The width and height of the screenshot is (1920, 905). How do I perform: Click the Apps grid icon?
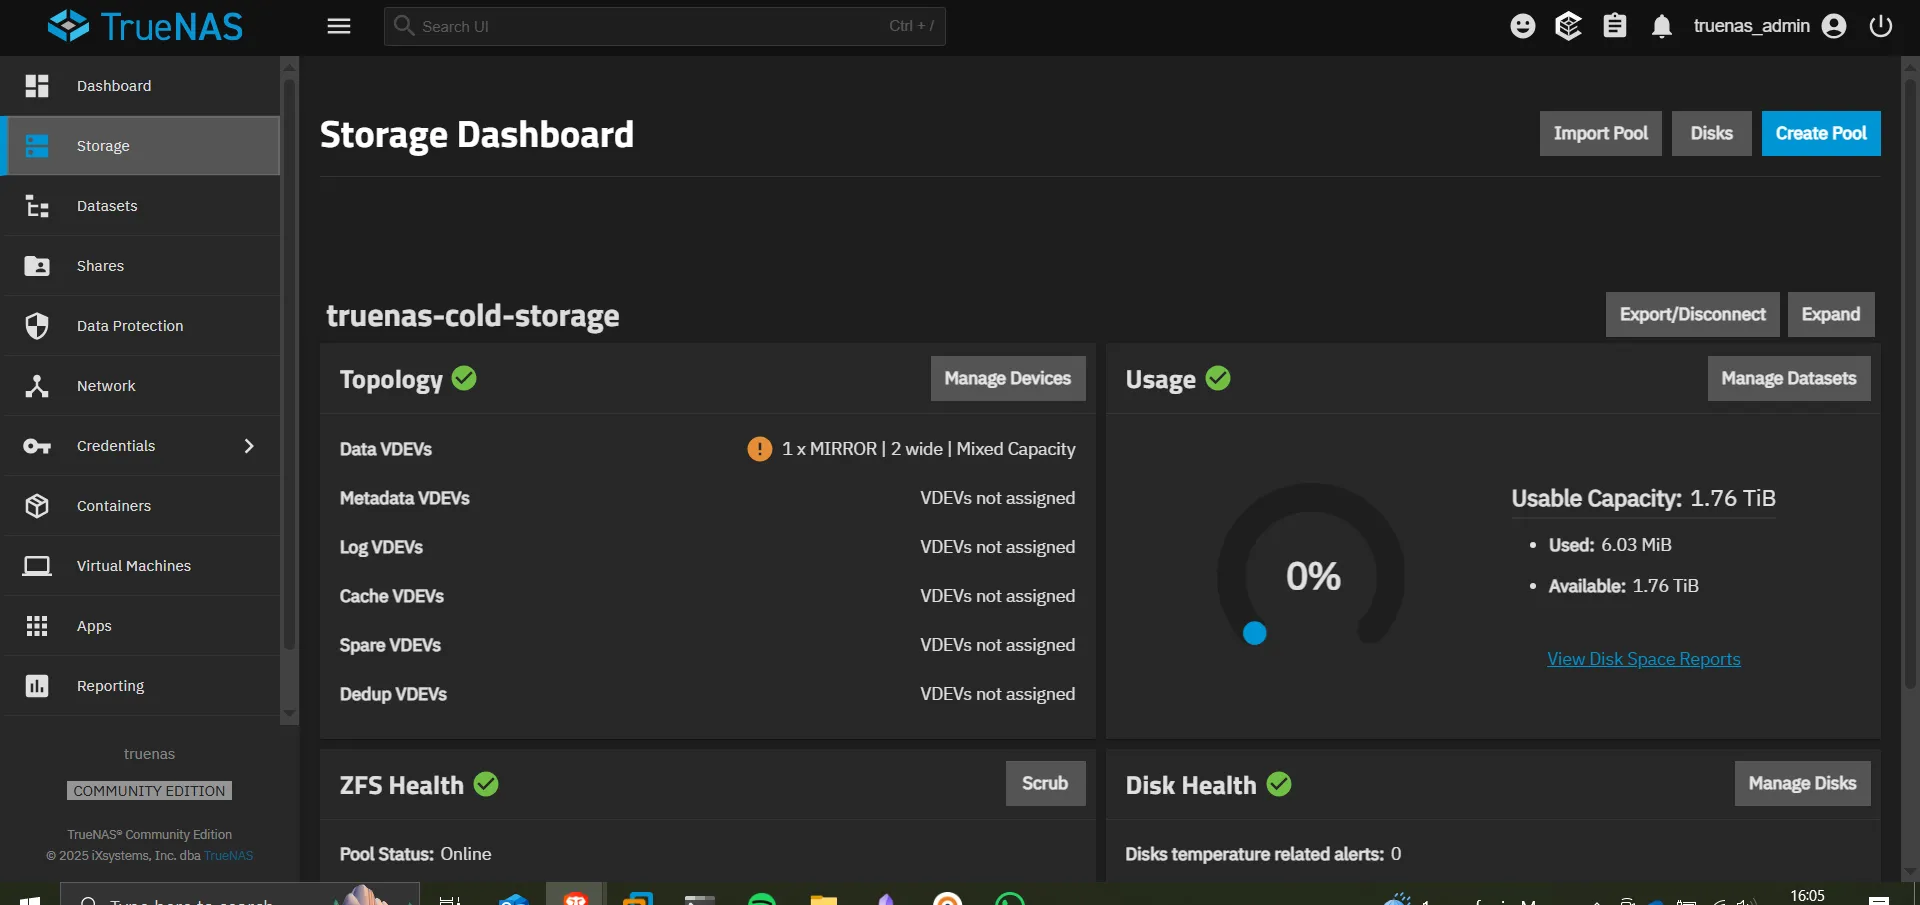[37, 626]
